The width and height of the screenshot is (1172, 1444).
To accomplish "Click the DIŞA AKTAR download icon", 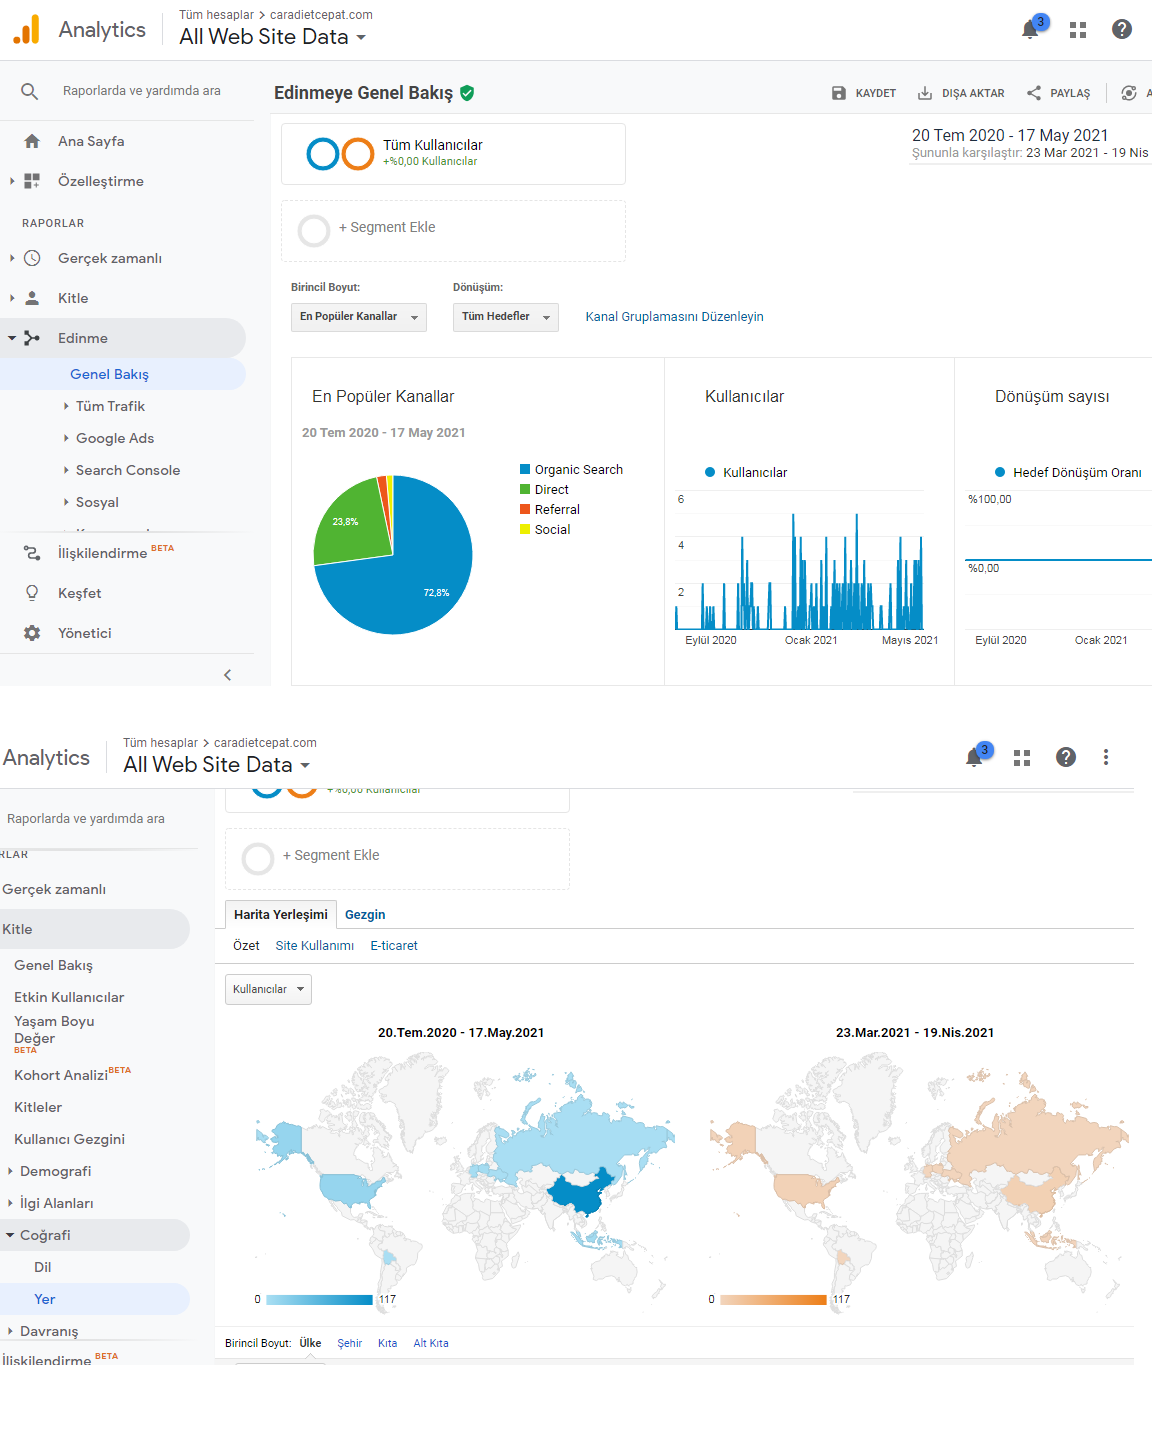I will [925, 93].
